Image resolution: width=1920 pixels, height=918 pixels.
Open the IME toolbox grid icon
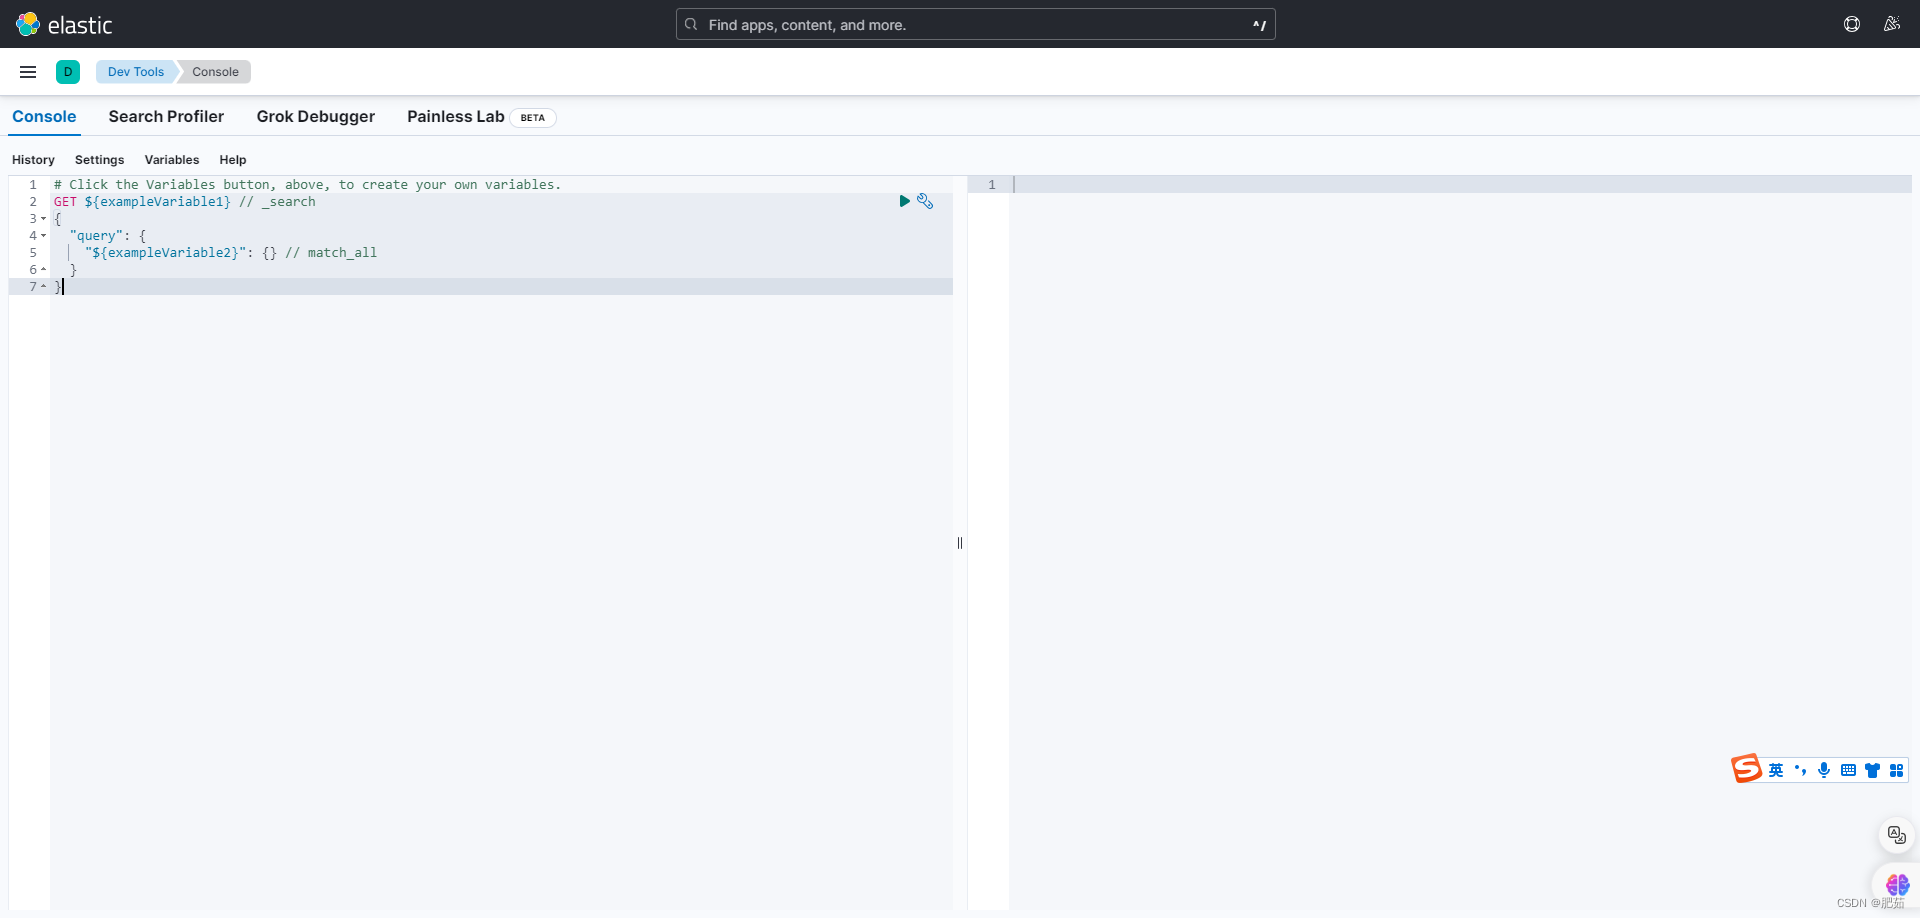(1896, 770)
